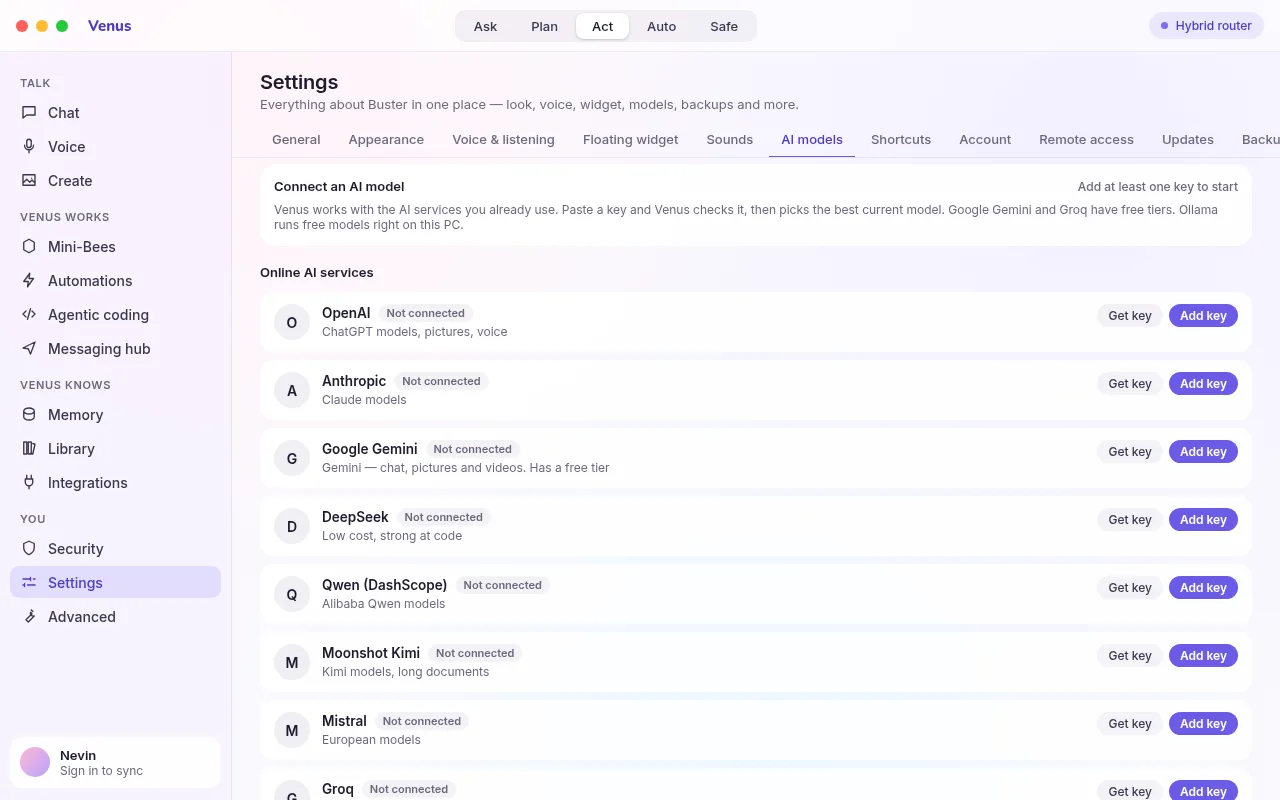
Task: Select the Act mode
Action: [x=603, y=26]
